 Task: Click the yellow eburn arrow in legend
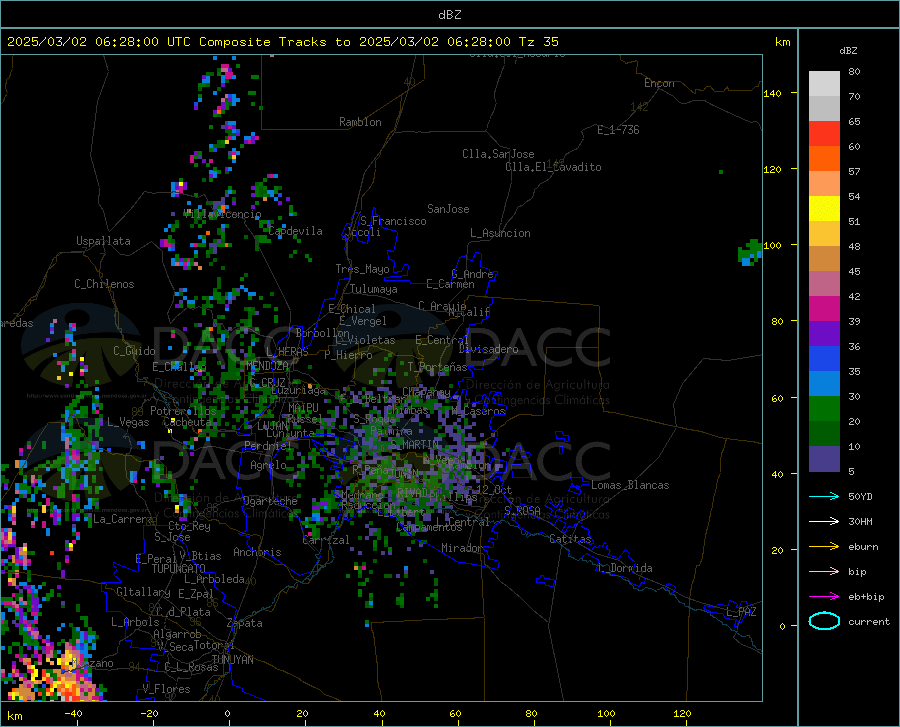(824, 547)
